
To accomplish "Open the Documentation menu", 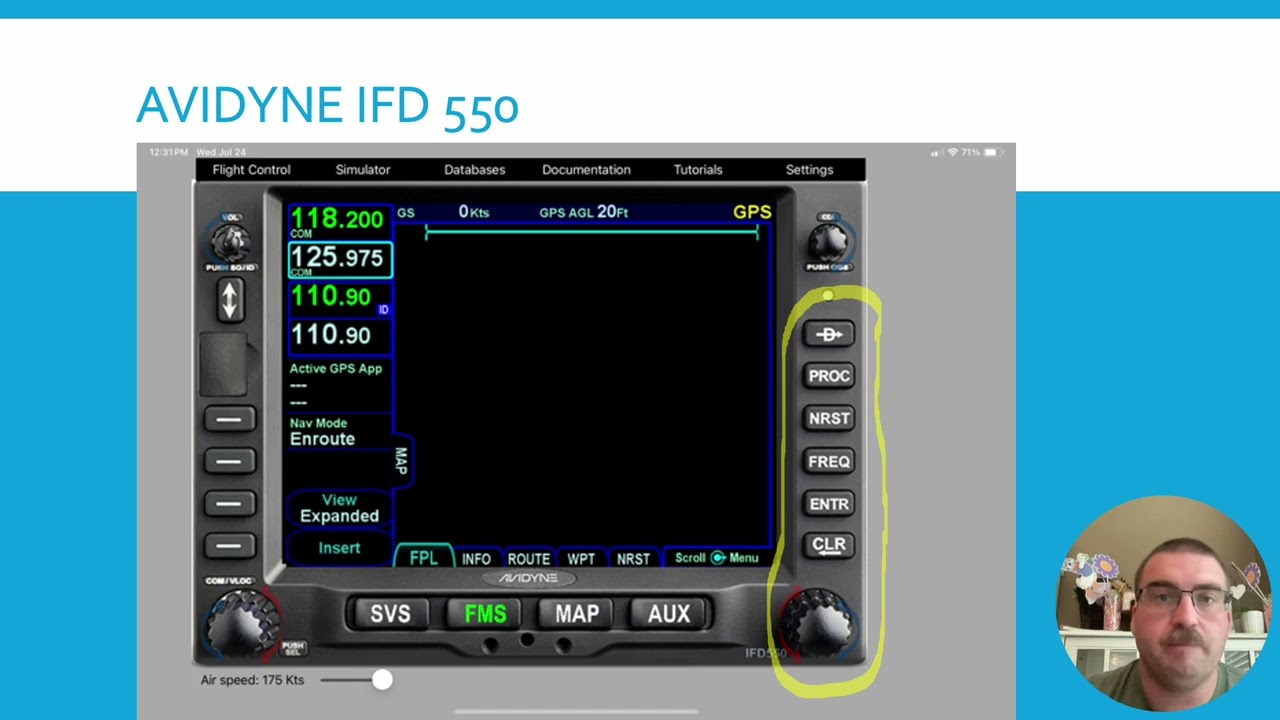I will [x=586, y=170].
